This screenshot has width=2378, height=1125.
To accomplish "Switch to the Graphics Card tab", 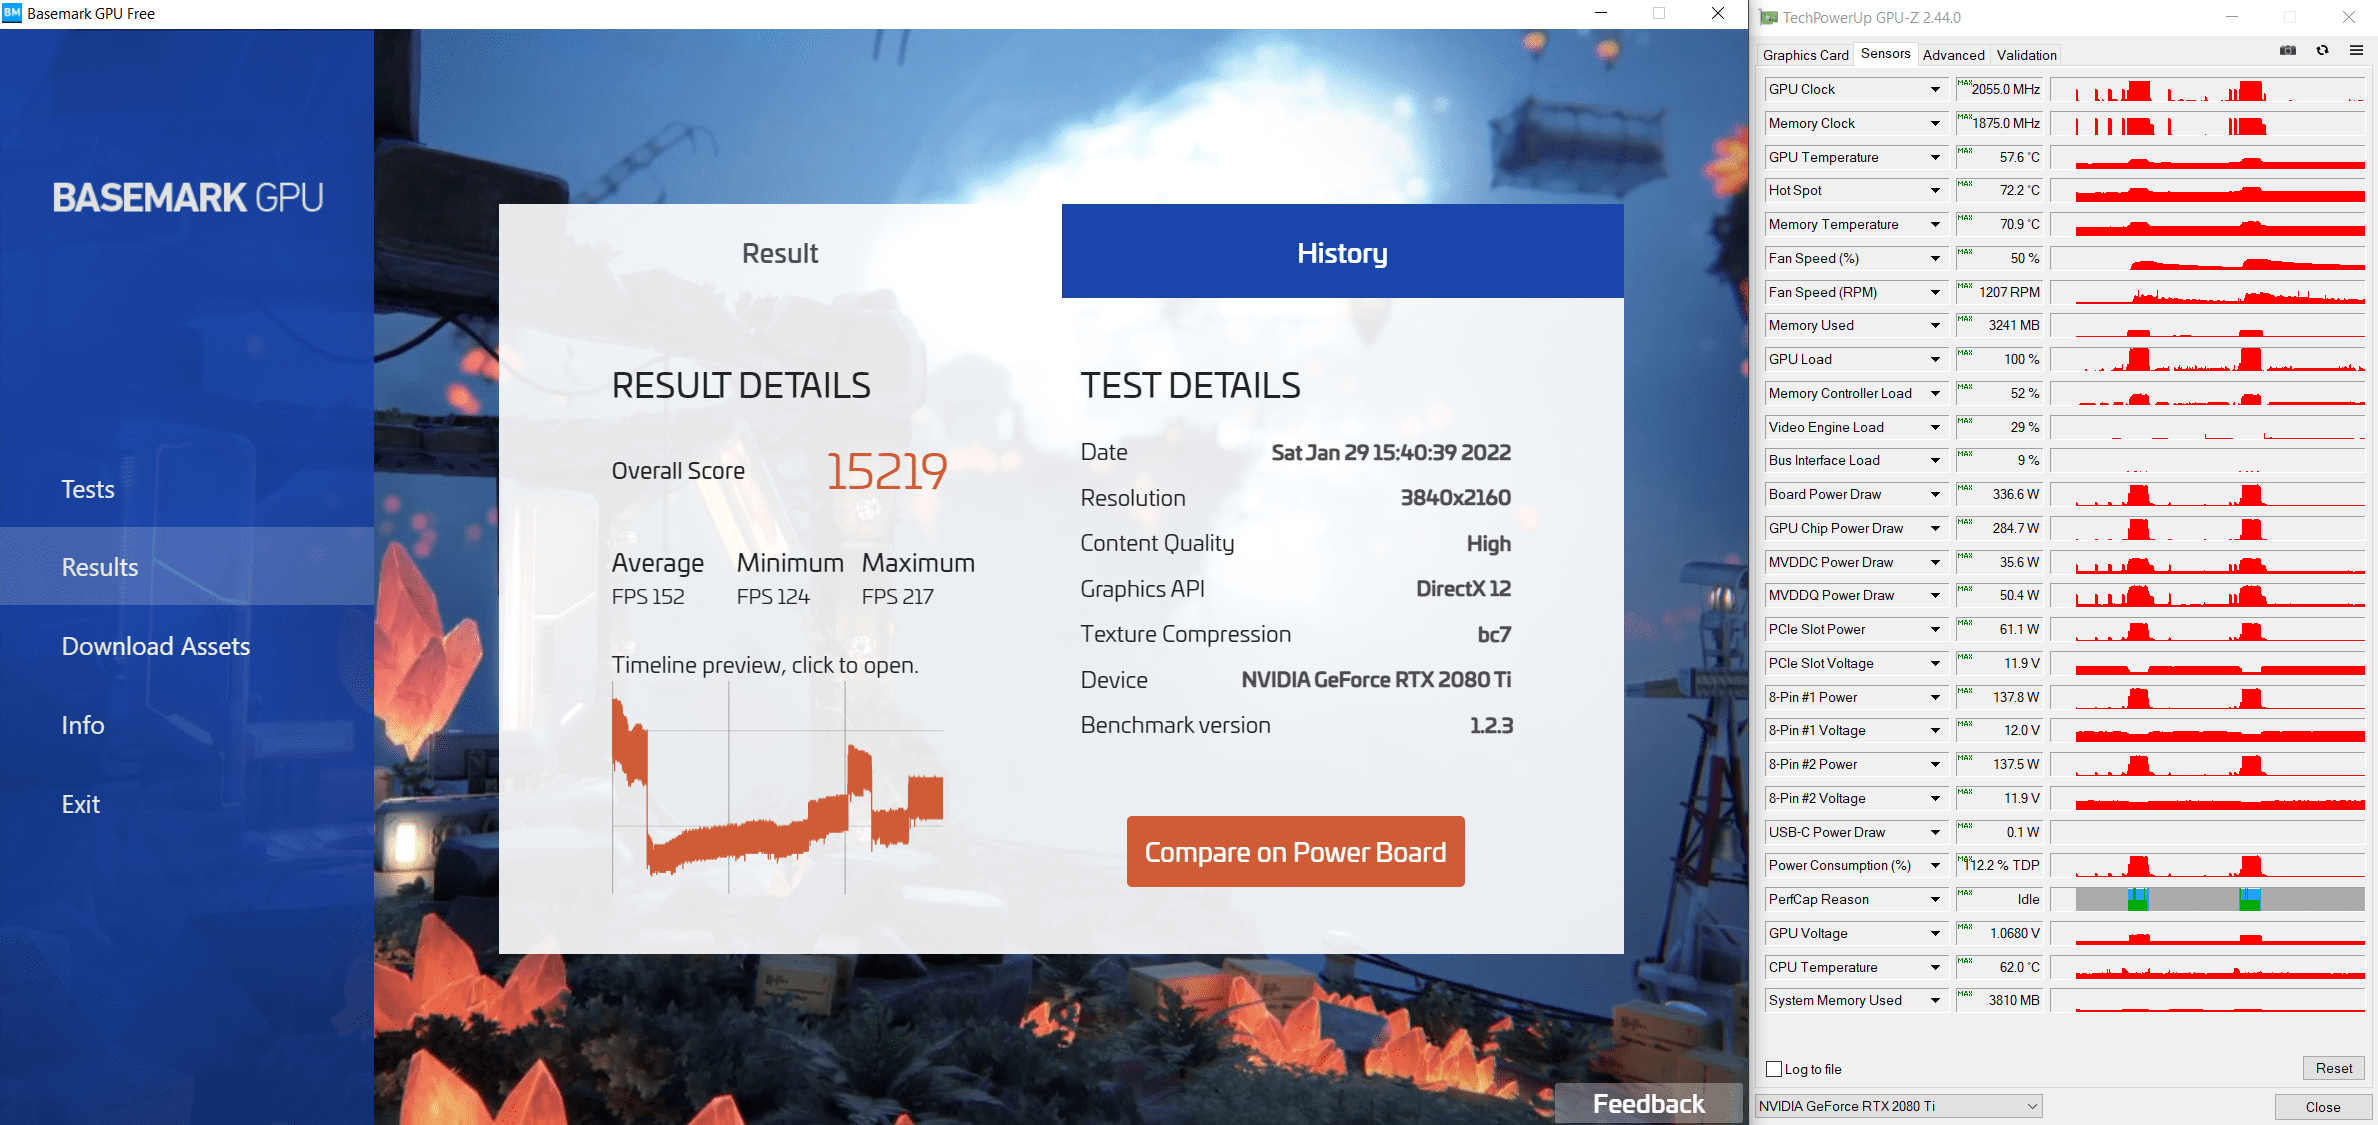I will tap(1805, 55).
